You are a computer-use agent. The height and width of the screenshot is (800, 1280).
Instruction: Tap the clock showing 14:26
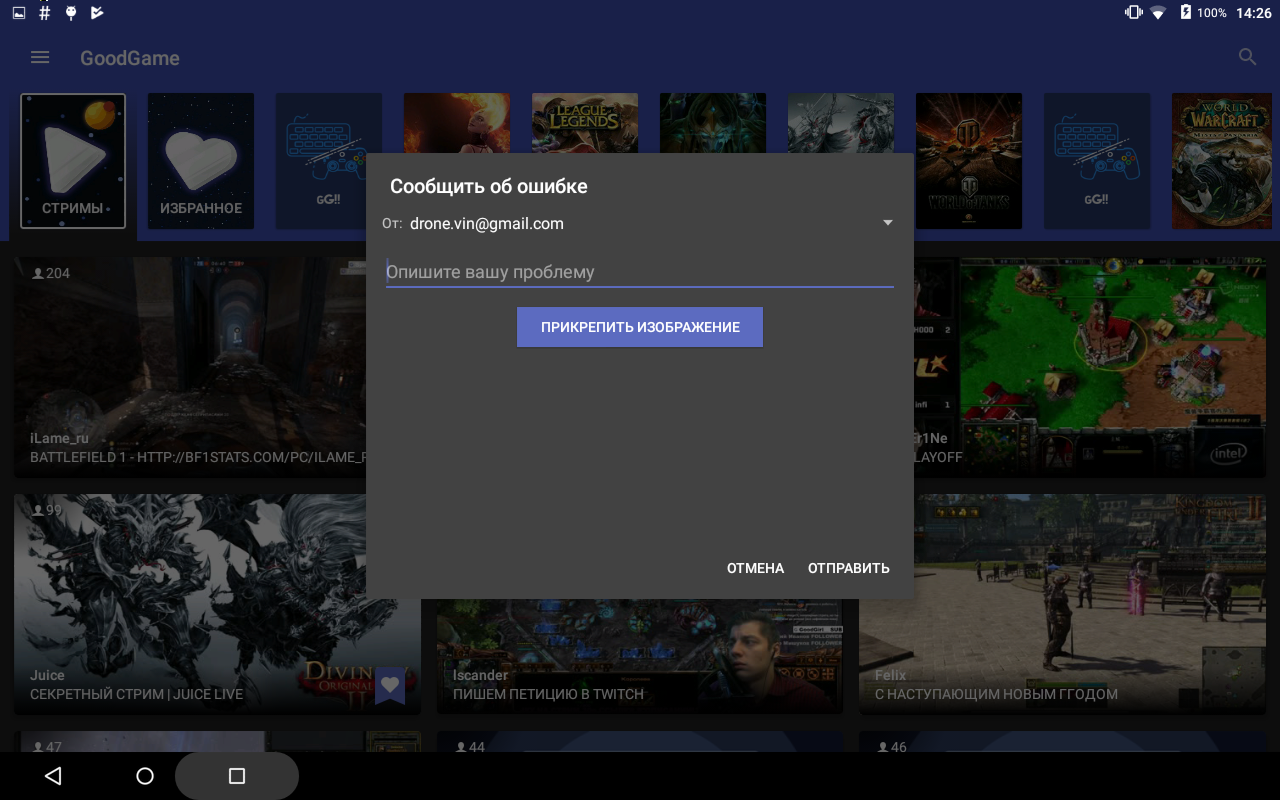click(1253, 13)
